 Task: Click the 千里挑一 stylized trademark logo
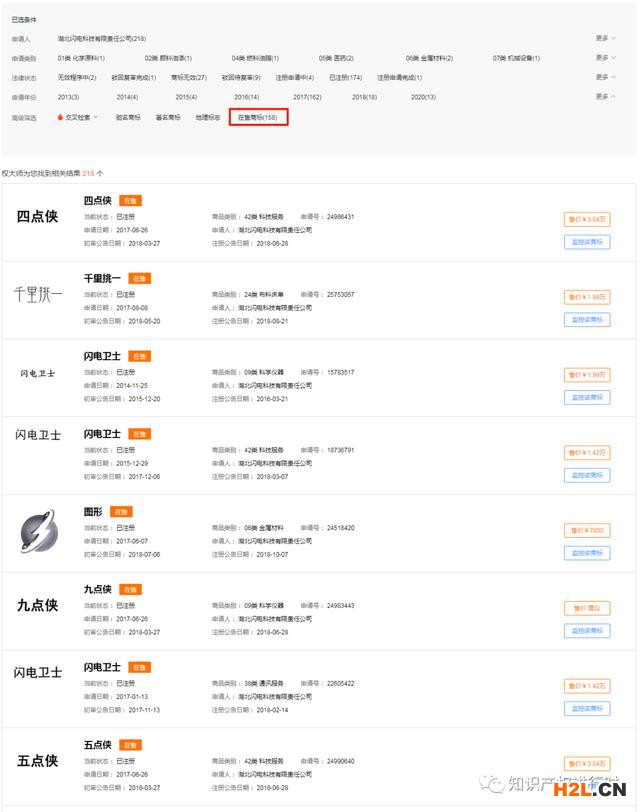(38, 294)
